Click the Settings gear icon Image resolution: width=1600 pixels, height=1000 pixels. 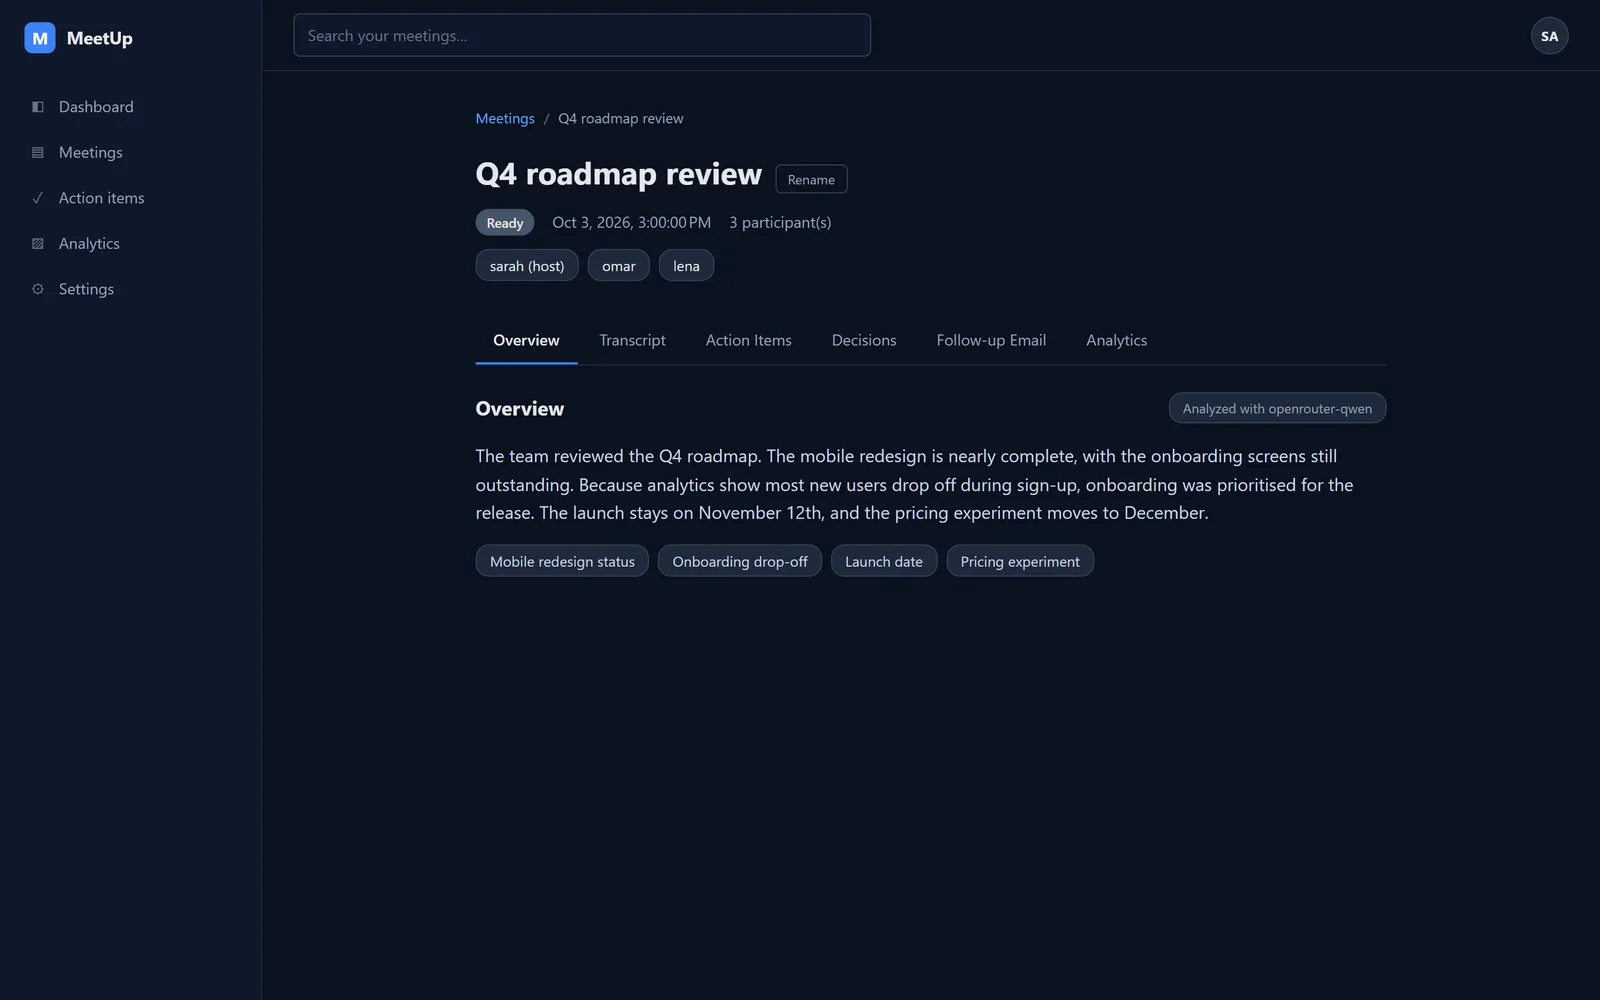coord(38,289)
